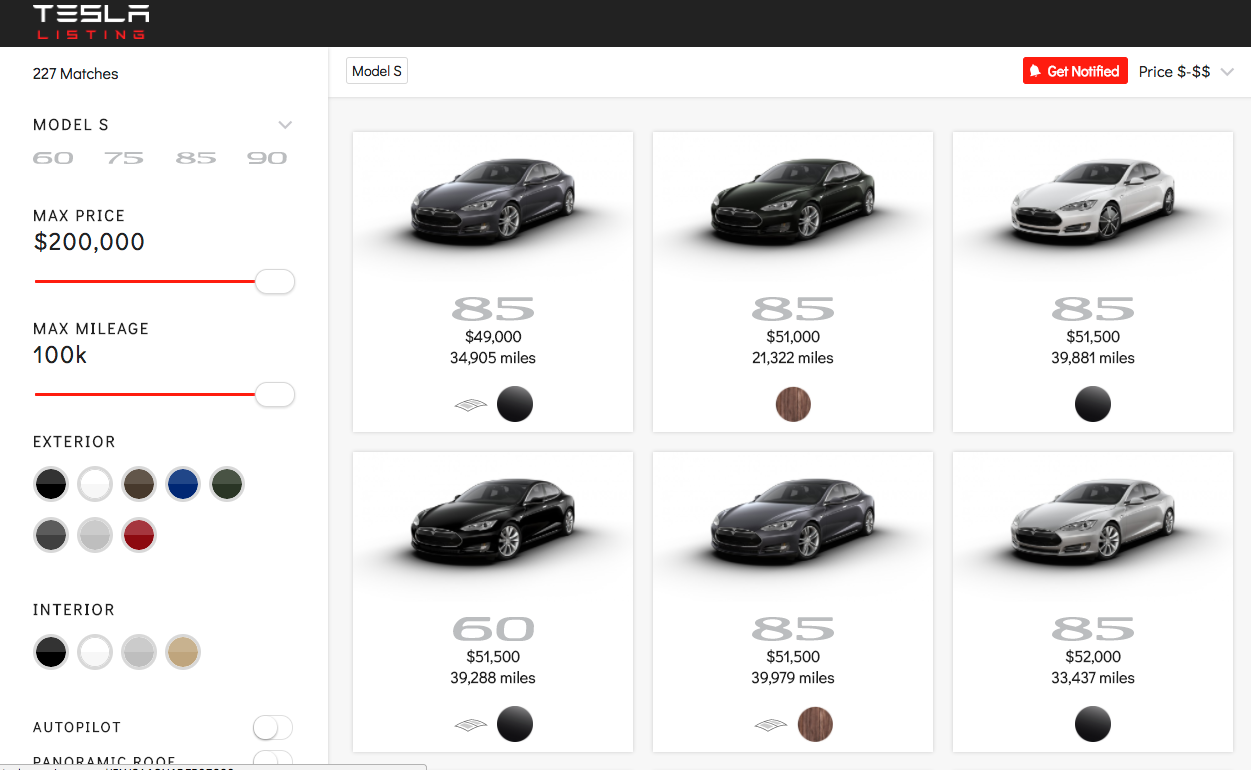Image resolution: width=1251 pixels, height=770 pixels.
Task: Collapse the Model S filter section
Action: [x=285, y=124]
